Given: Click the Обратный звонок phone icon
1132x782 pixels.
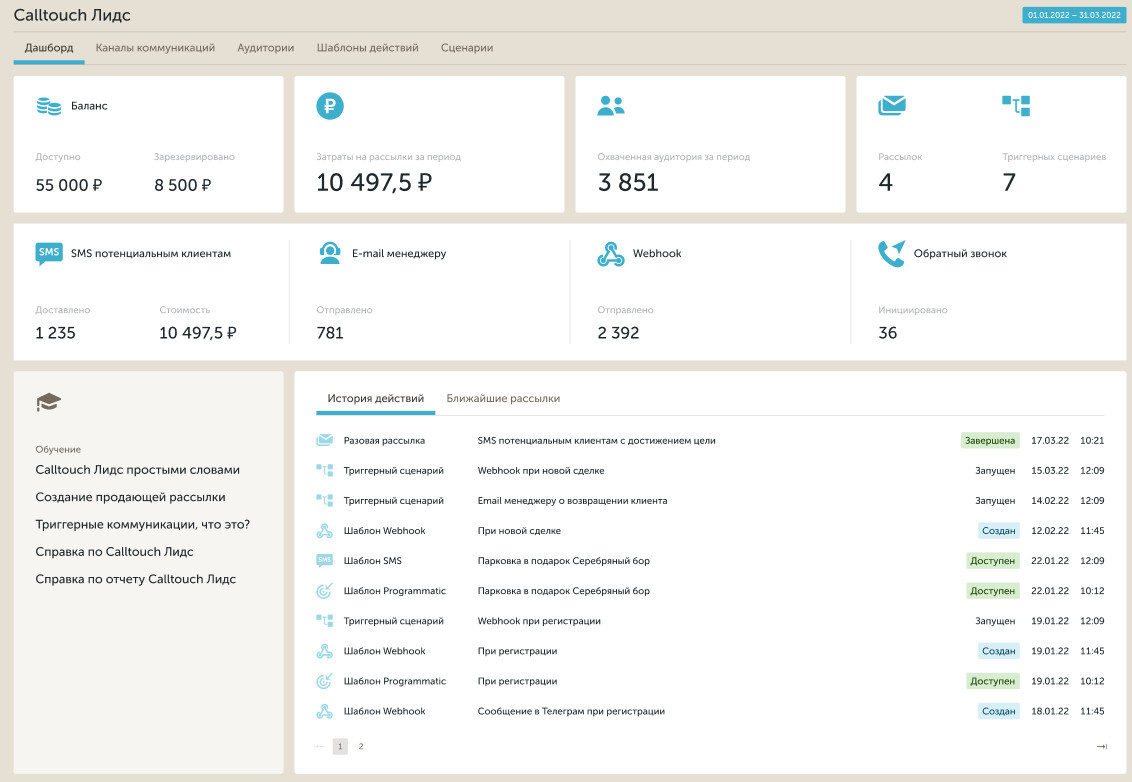Looking at the screenshot, I should pos(891,254).
